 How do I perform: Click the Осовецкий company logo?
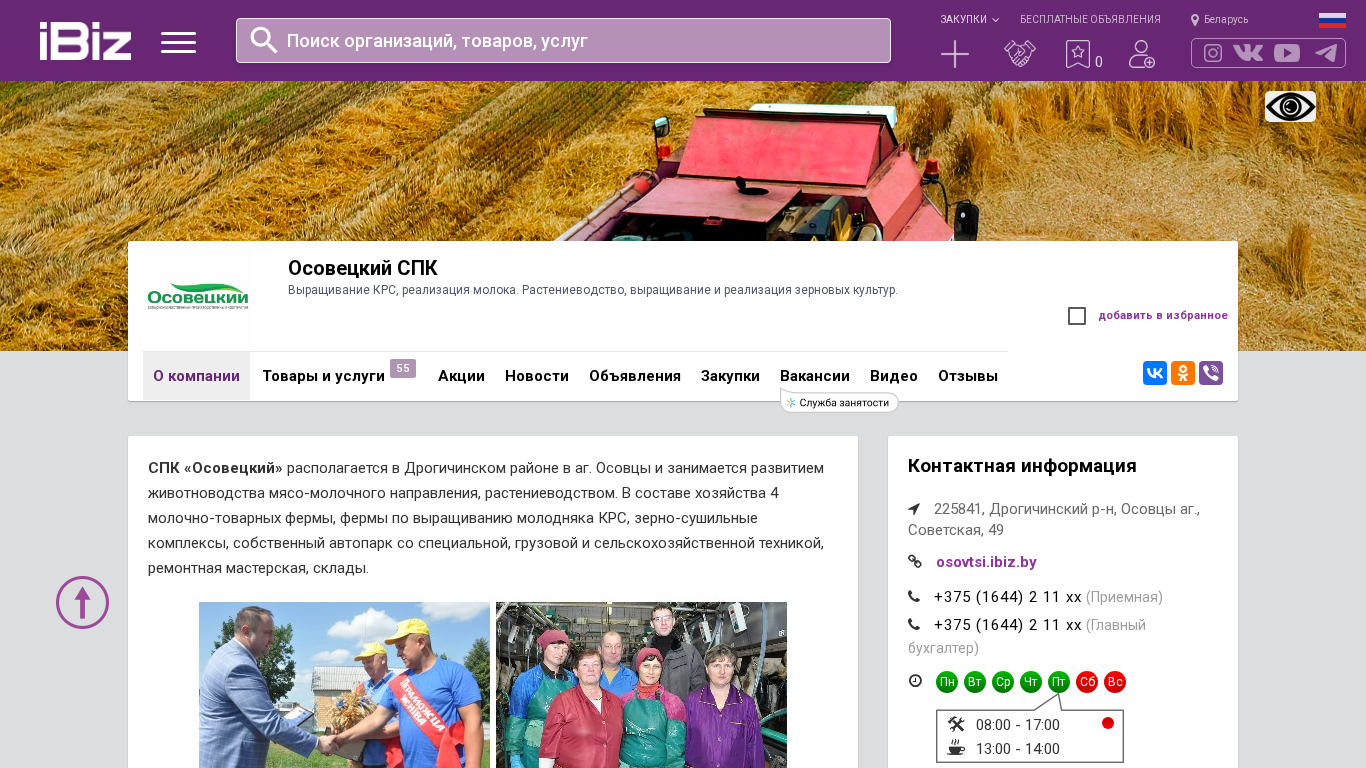point(197,297)
